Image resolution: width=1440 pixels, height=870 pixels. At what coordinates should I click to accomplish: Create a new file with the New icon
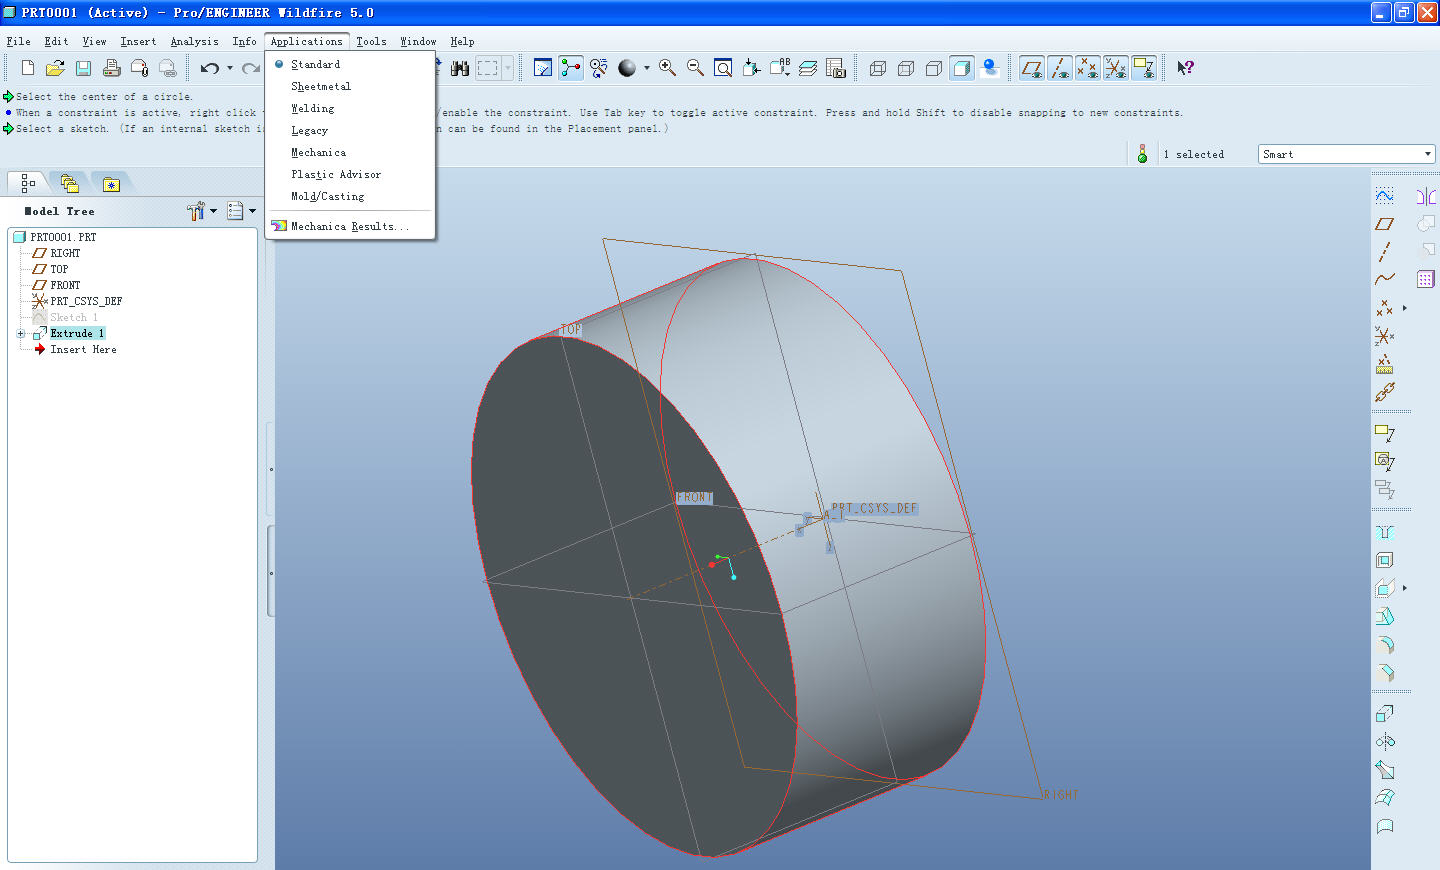tap(28, 68)
